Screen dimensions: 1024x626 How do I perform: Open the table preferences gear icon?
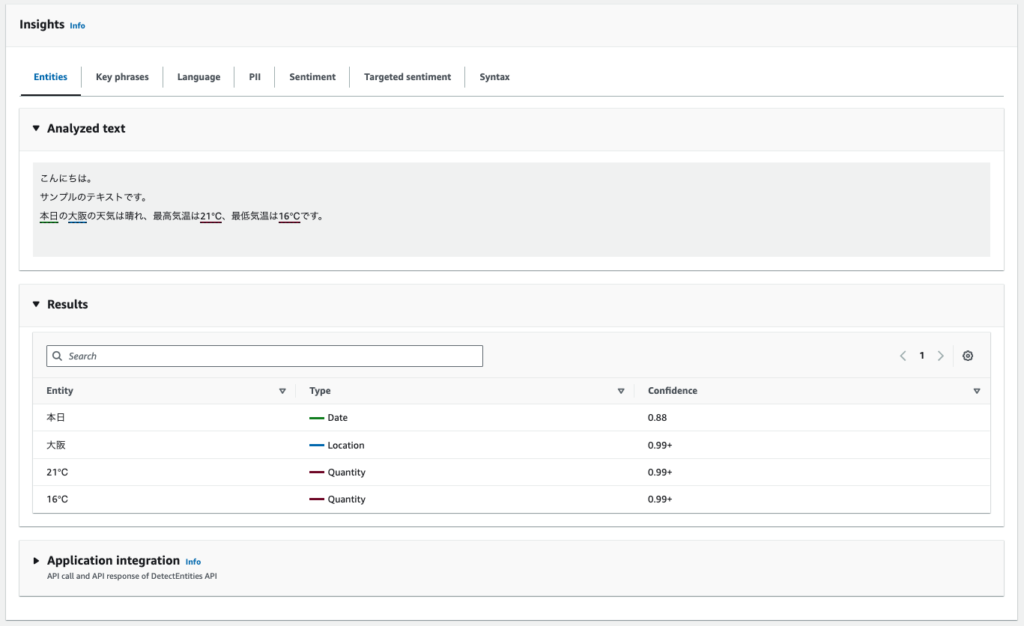coord(967,355)
